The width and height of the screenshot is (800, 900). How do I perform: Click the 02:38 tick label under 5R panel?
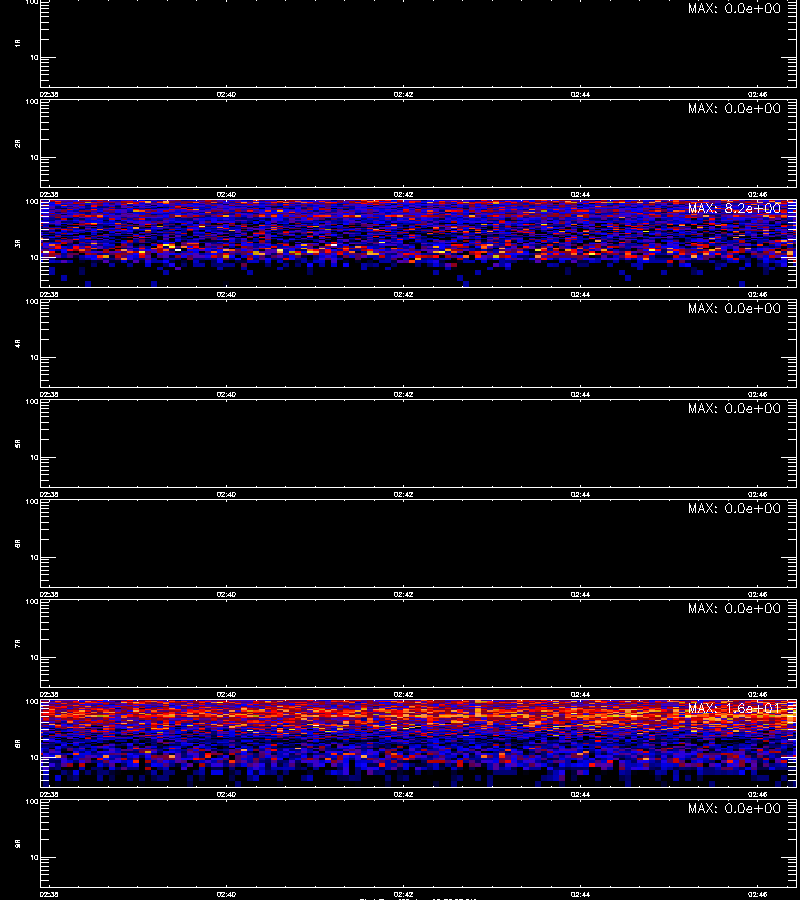point(49,494)
